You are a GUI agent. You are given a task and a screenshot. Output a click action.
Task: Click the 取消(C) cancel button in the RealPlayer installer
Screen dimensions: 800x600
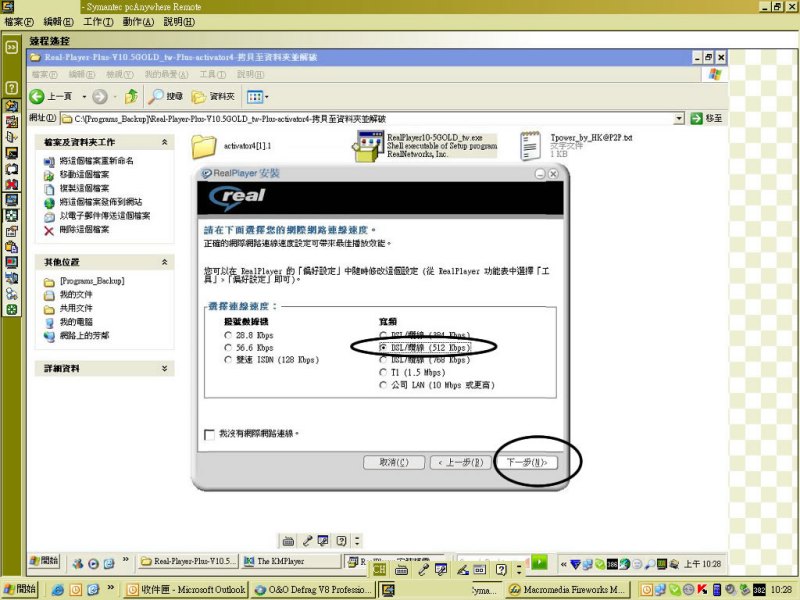pos(394,462)
